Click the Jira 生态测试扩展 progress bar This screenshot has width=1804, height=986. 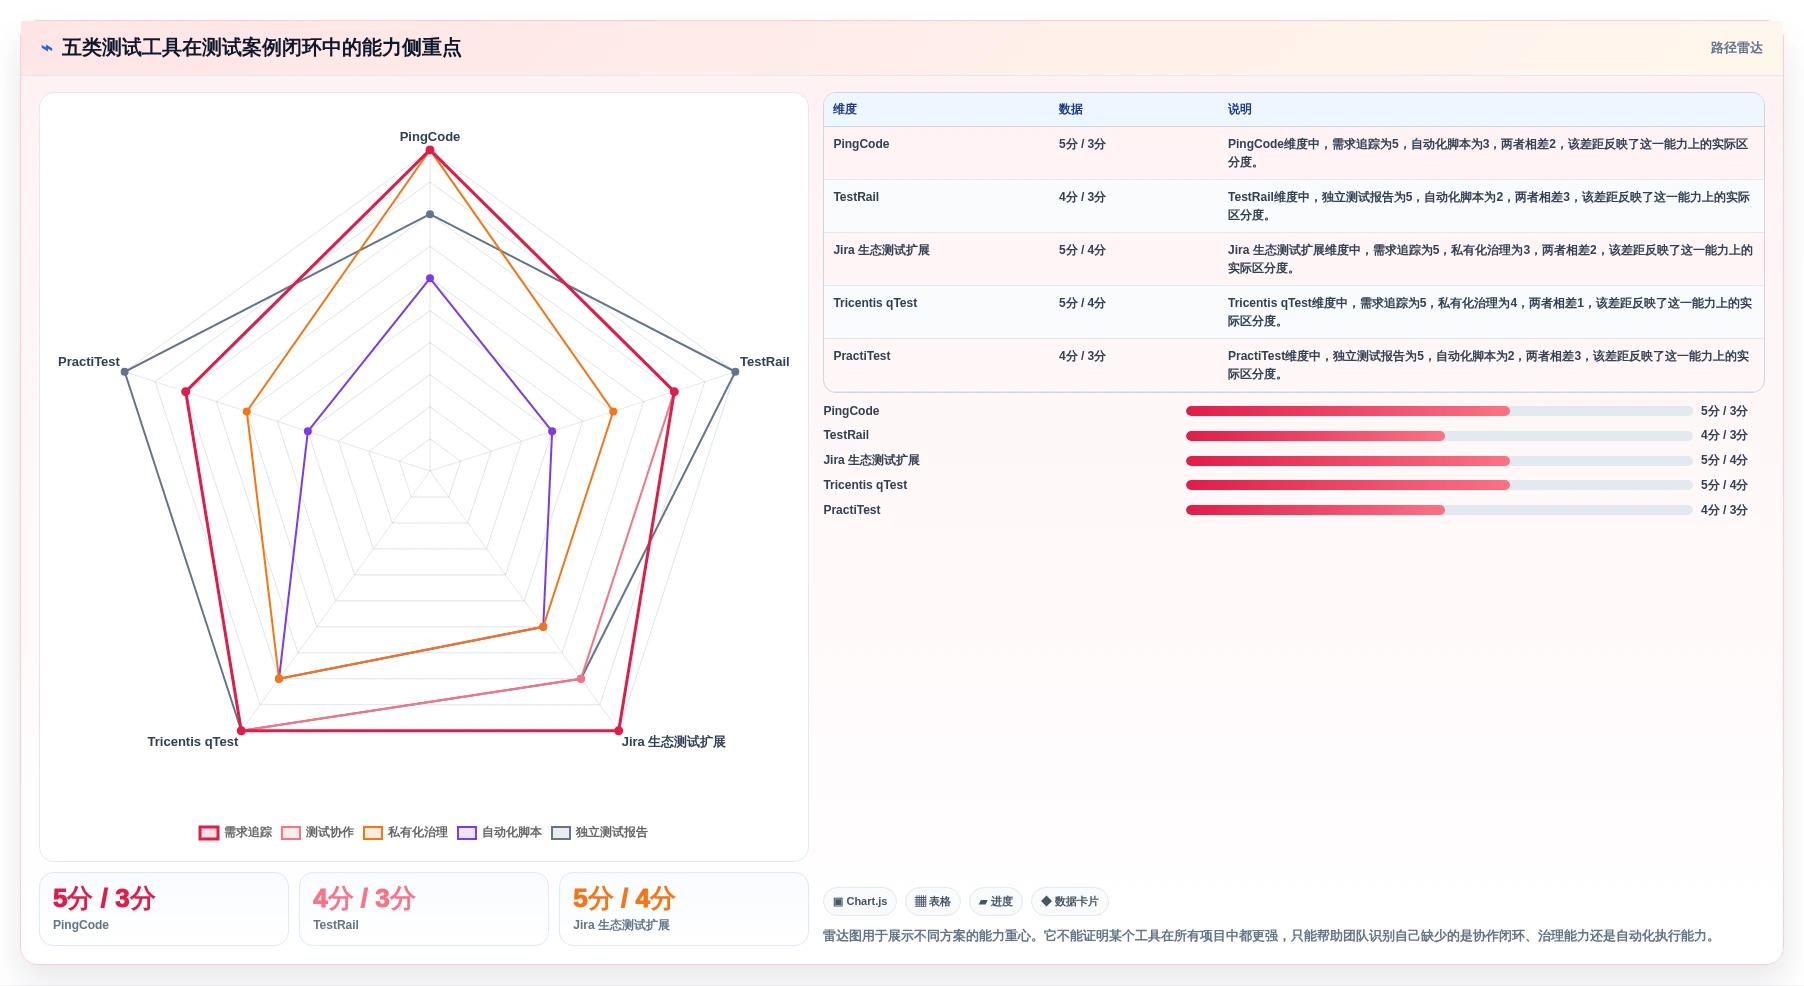click(1439, 461)
